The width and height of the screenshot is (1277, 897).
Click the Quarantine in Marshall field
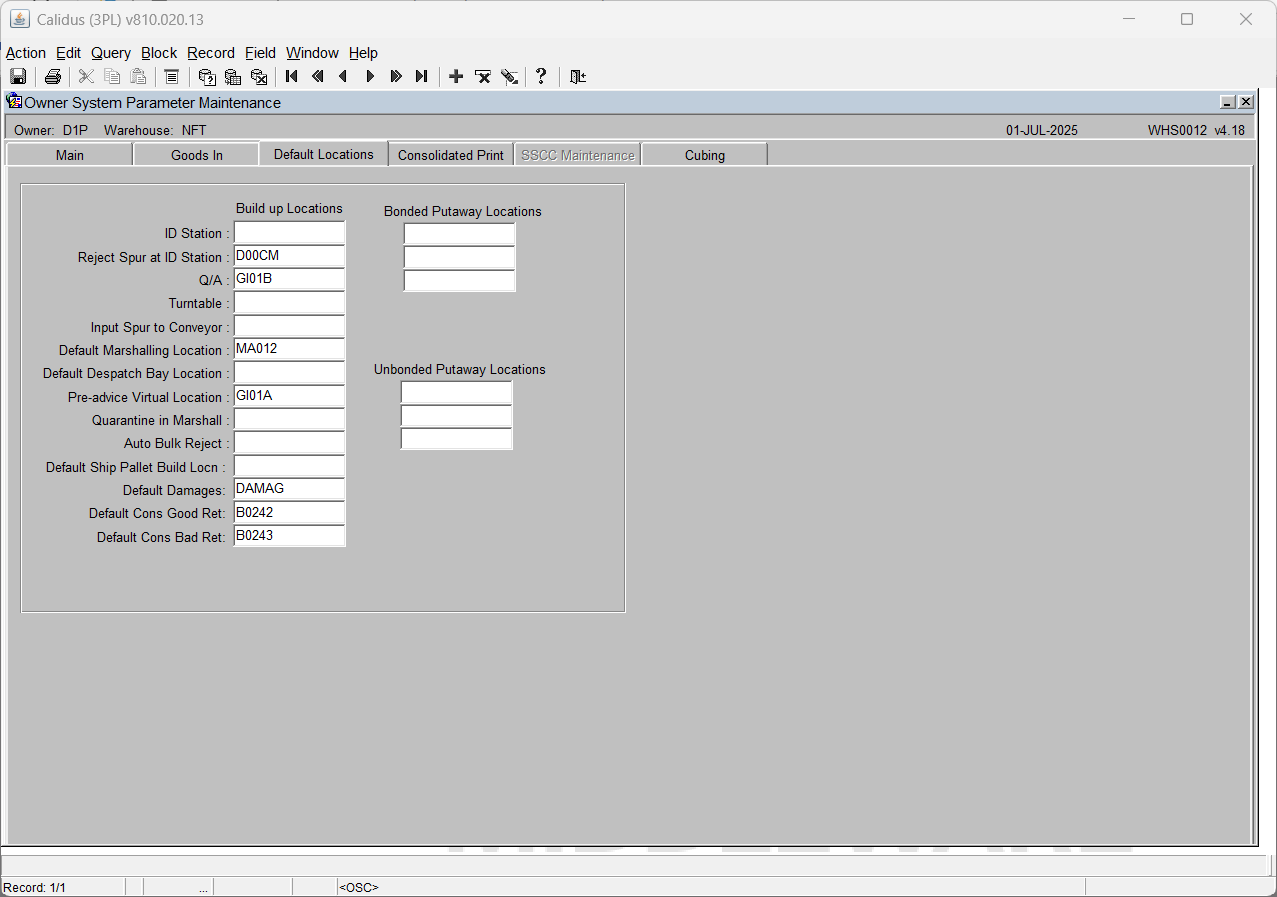[x=289, y=420]
